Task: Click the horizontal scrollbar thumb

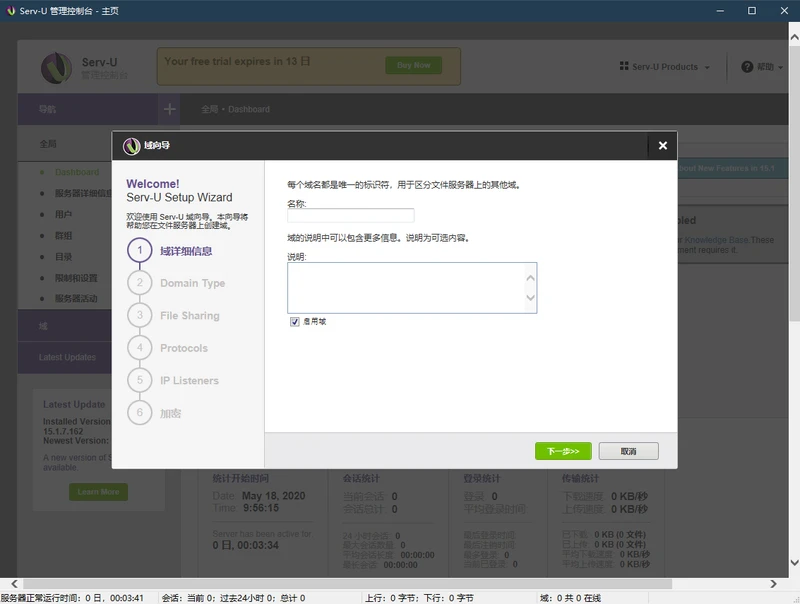Action: [347, 583]
